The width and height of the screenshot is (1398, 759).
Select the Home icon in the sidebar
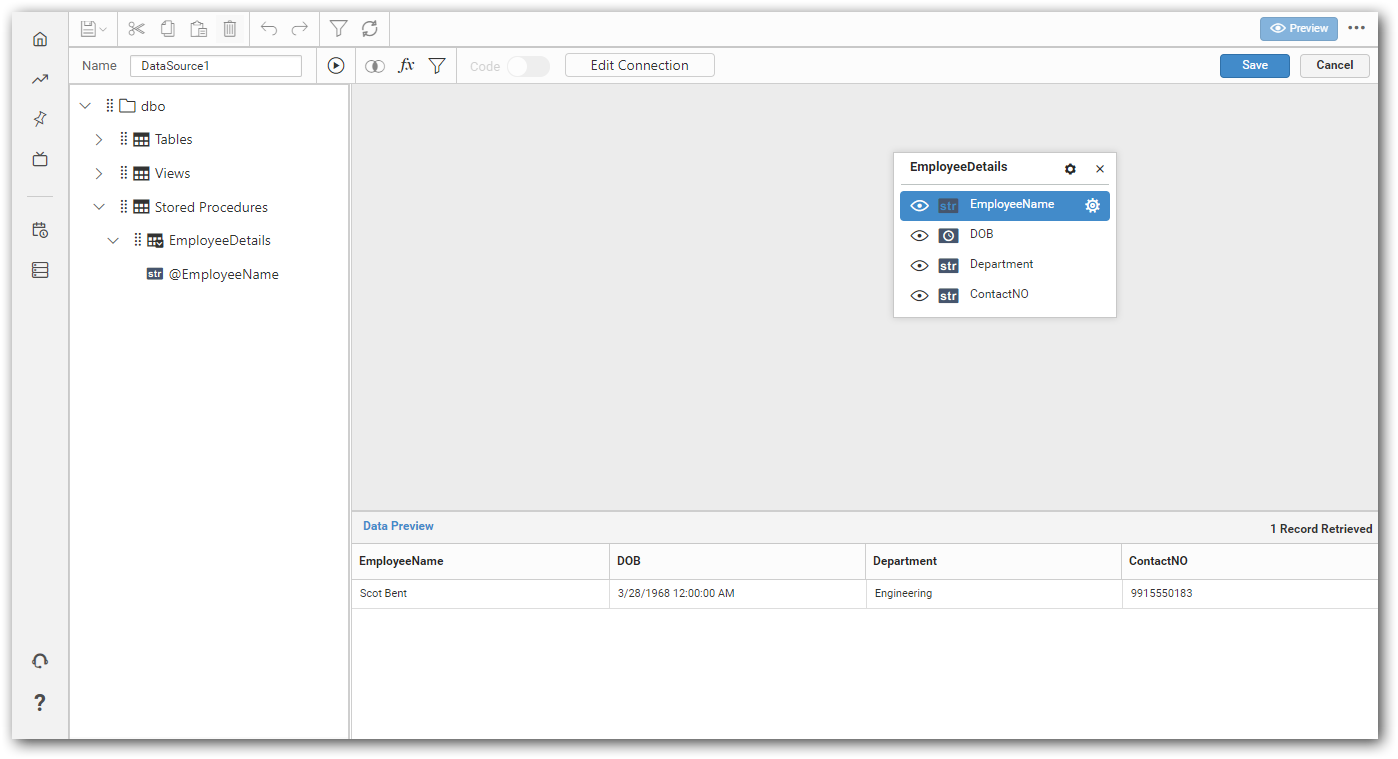click(40, 38)
